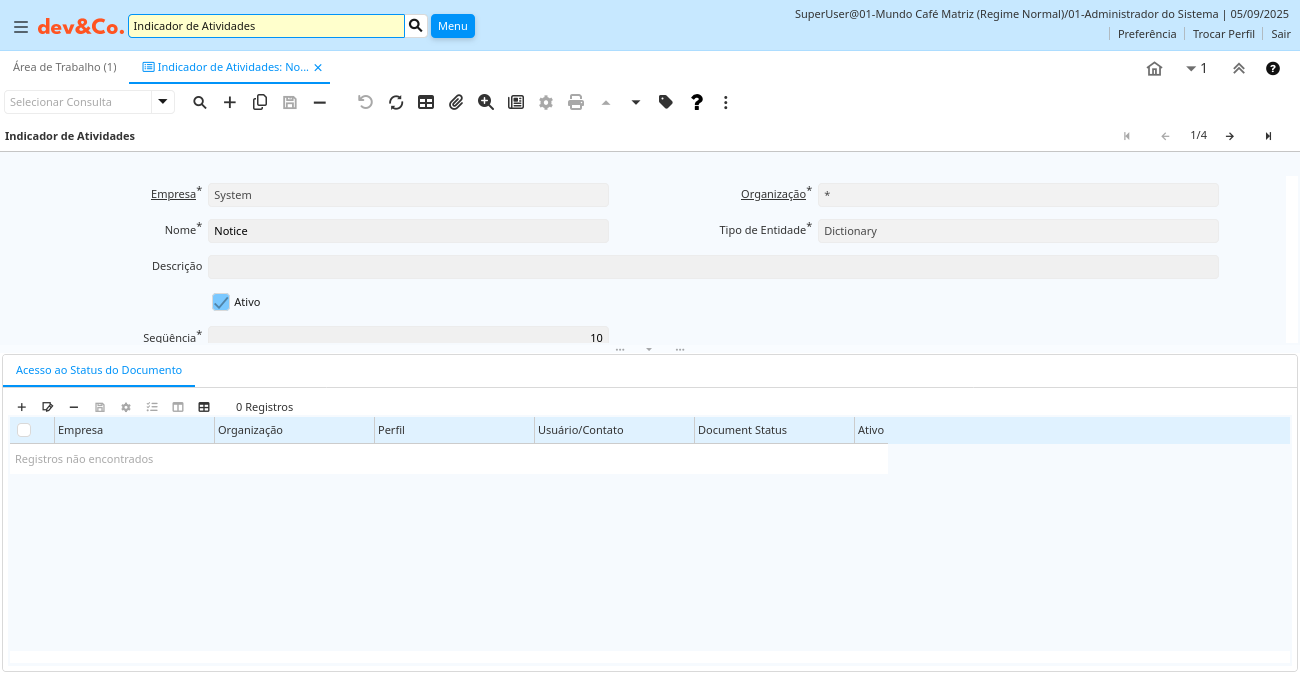Expand the more options vertical dots menu
The height and width of the screenshot is (674, 1300).
click(x=726, y=102)
